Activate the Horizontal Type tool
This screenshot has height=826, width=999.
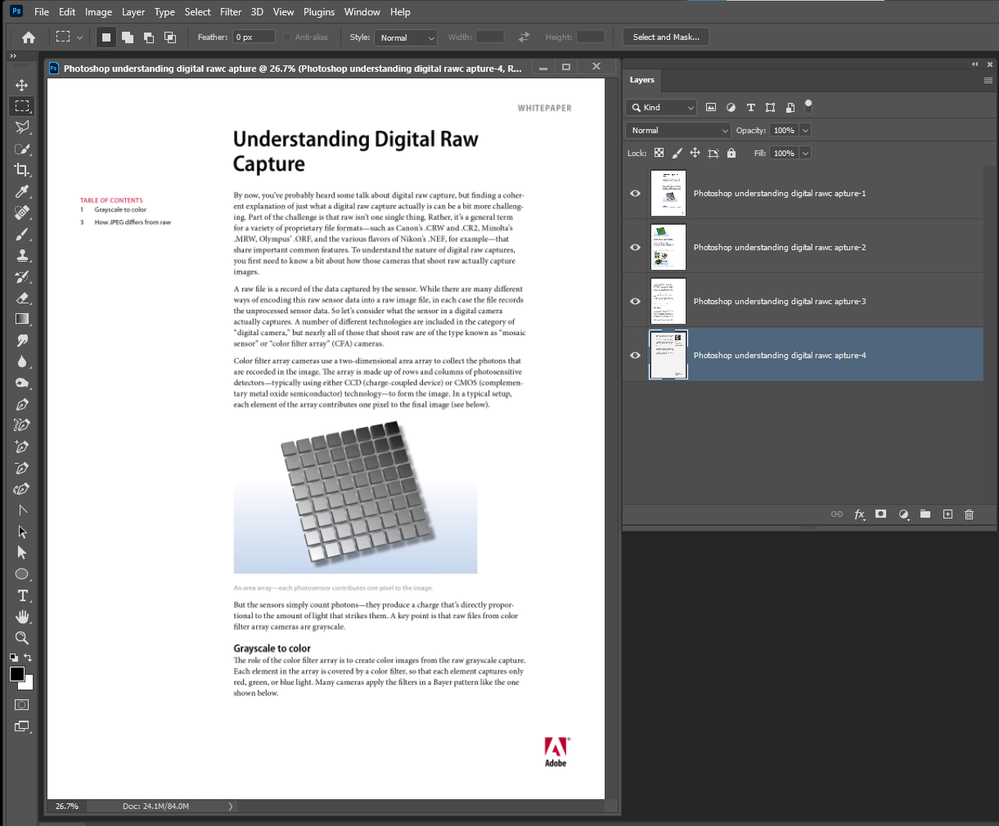[x=22, y=596]
